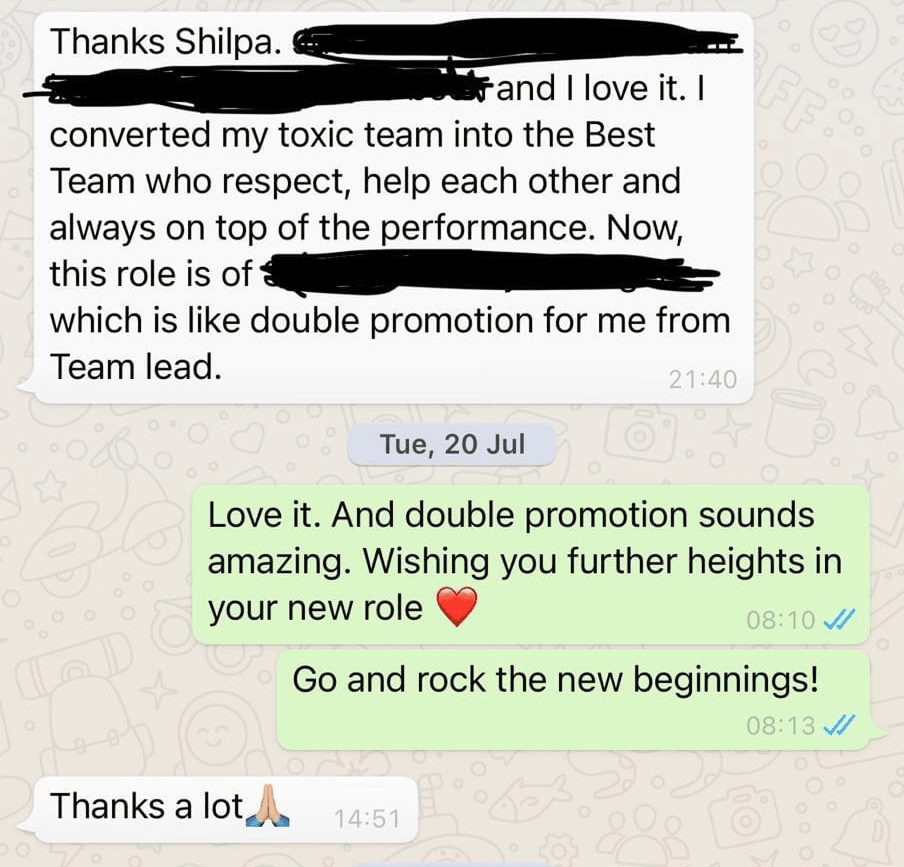This screenshot has width=904, height=867.
Task: Select the 'Thanks a lot' message bubble
Action: 219,810
